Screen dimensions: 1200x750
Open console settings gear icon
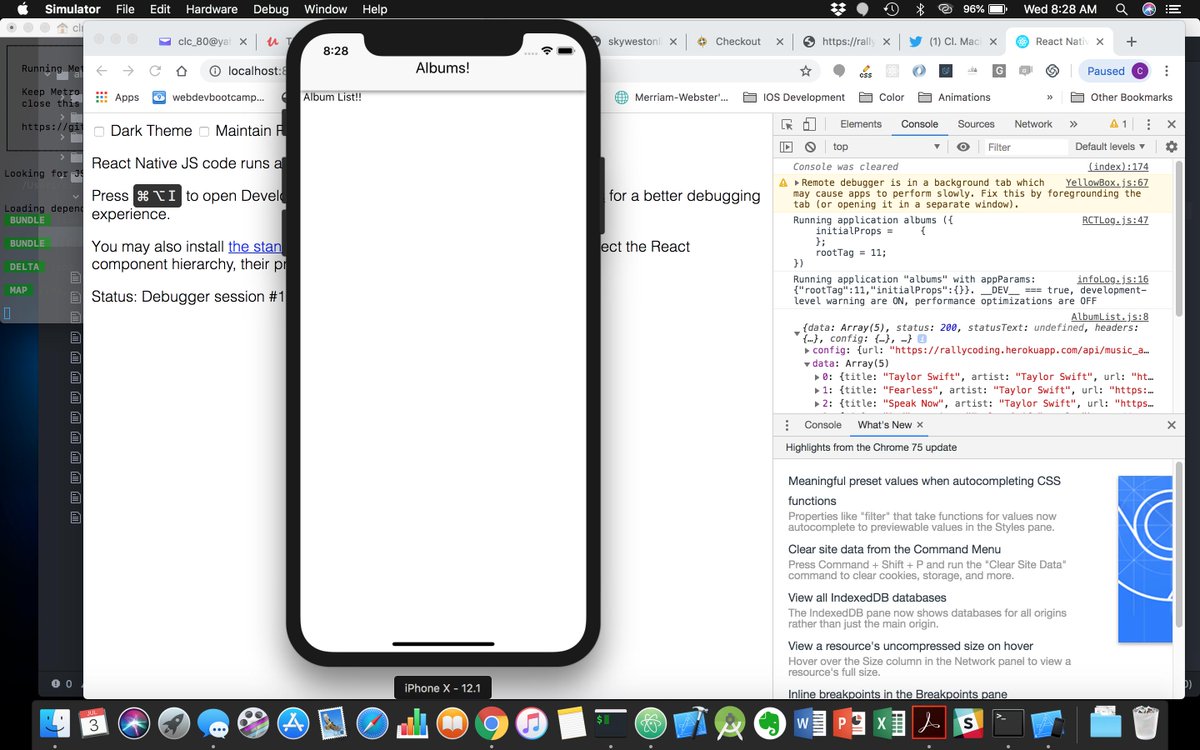pos(1171,147)
